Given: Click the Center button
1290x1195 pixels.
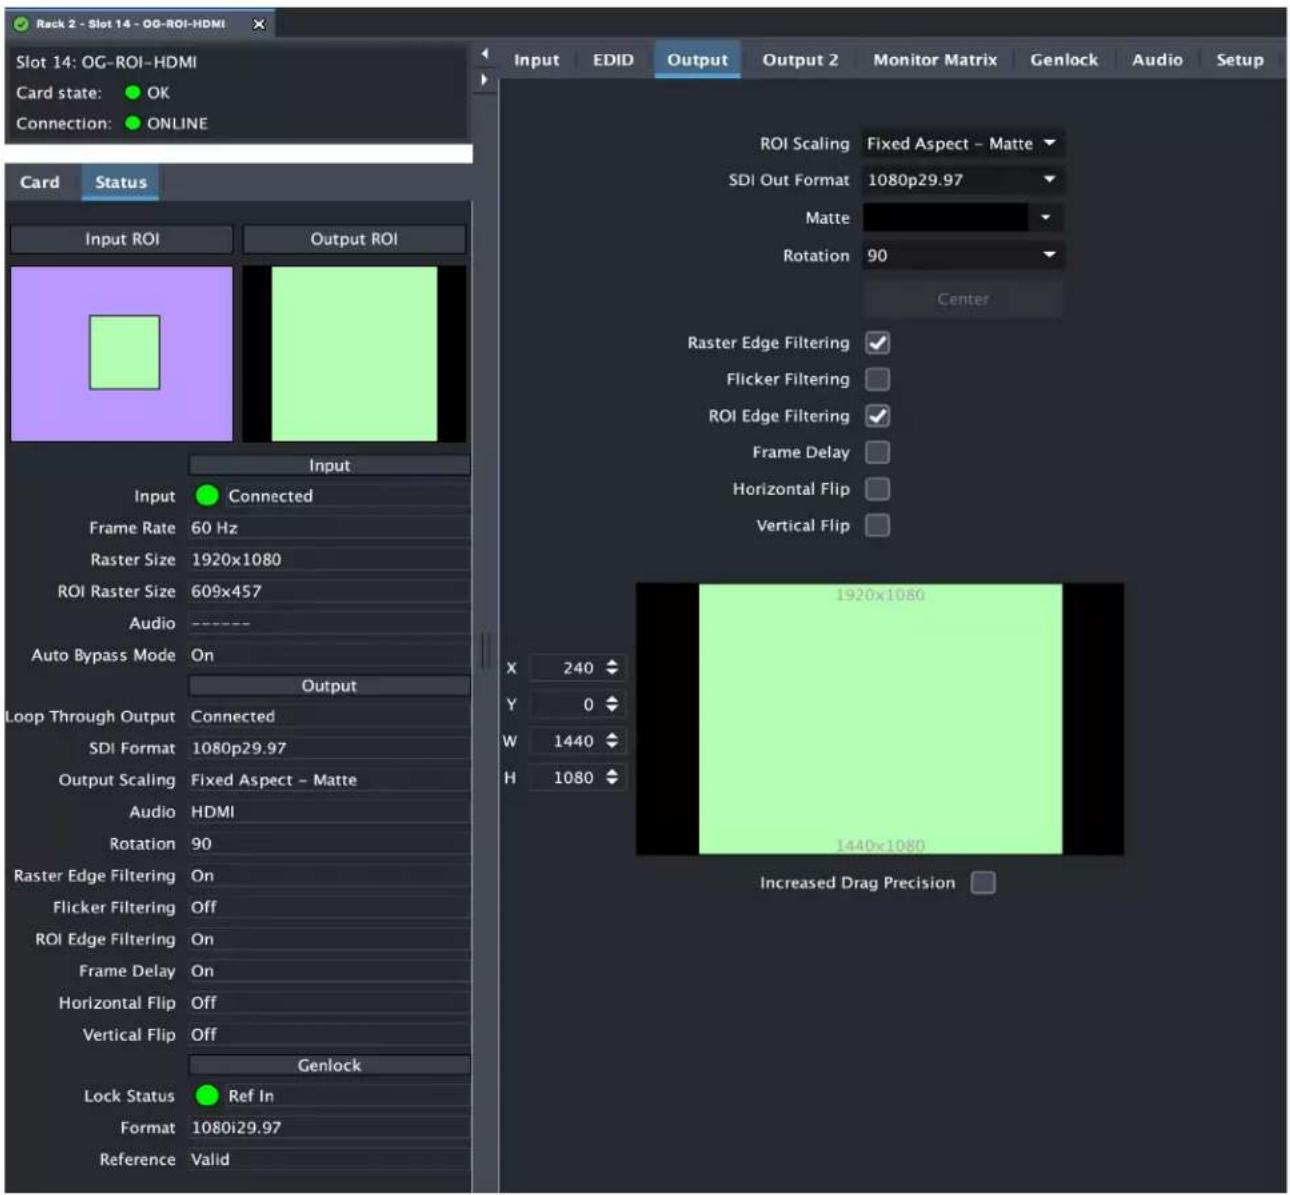Looking at the screenshot, I should [x=962, y=299].
